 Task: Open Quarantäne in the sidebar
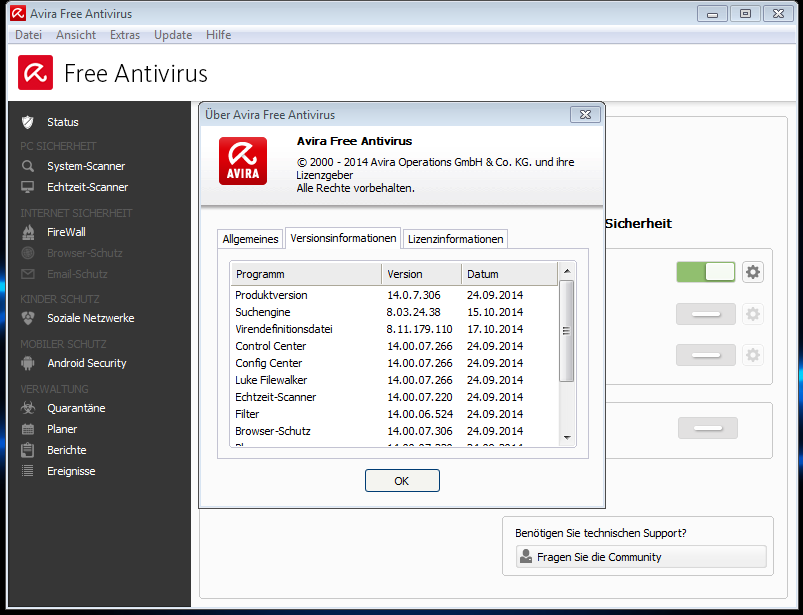coord(76,408)
